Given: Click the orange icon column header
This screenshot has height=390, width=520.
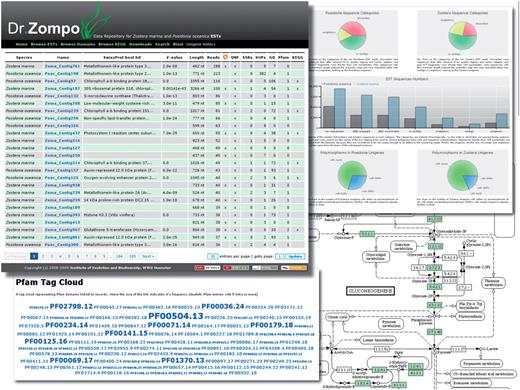Looking at the screenshot, I should (x=225, y=57).
